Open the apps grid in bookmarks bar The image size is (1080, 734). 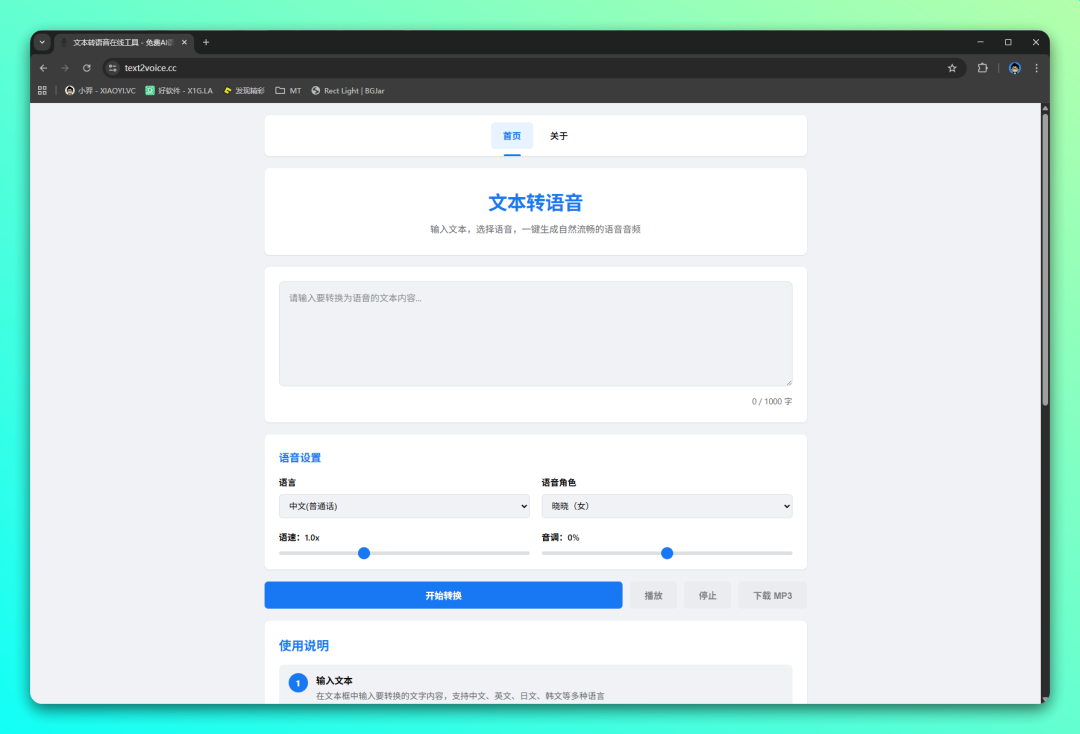42,91
